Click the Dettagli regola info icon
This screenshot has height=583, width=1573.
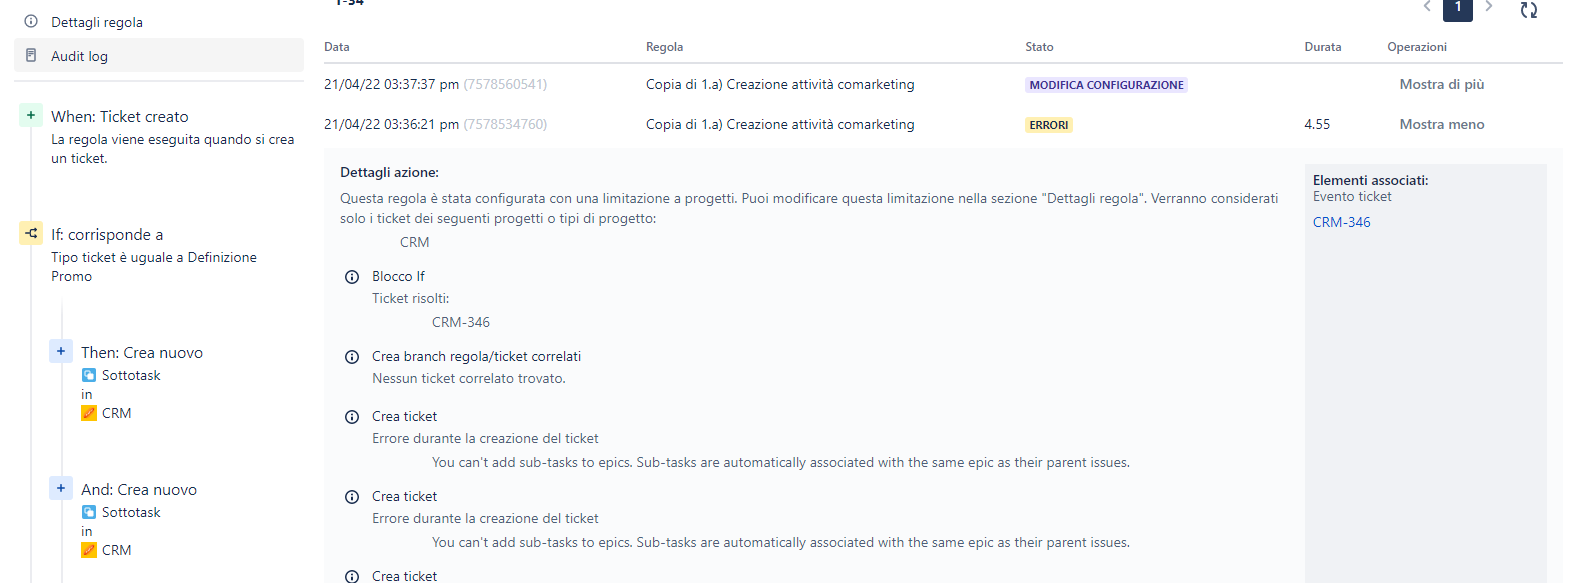[31, 21]
